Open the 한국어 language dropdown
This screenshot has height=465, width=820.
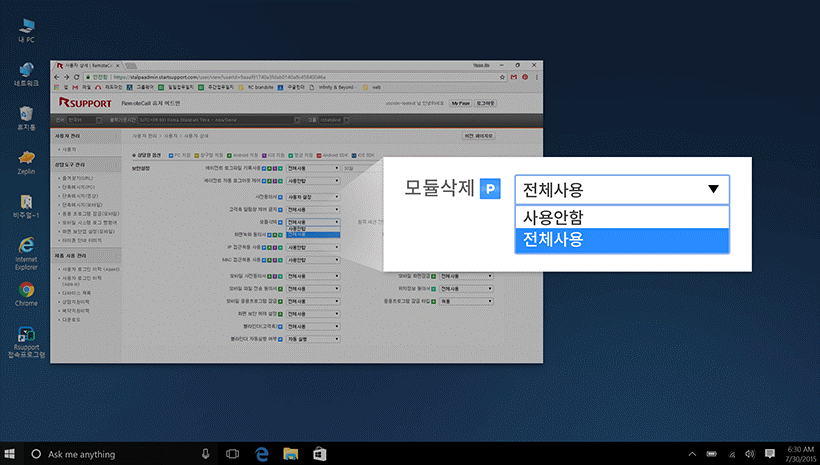84,120
